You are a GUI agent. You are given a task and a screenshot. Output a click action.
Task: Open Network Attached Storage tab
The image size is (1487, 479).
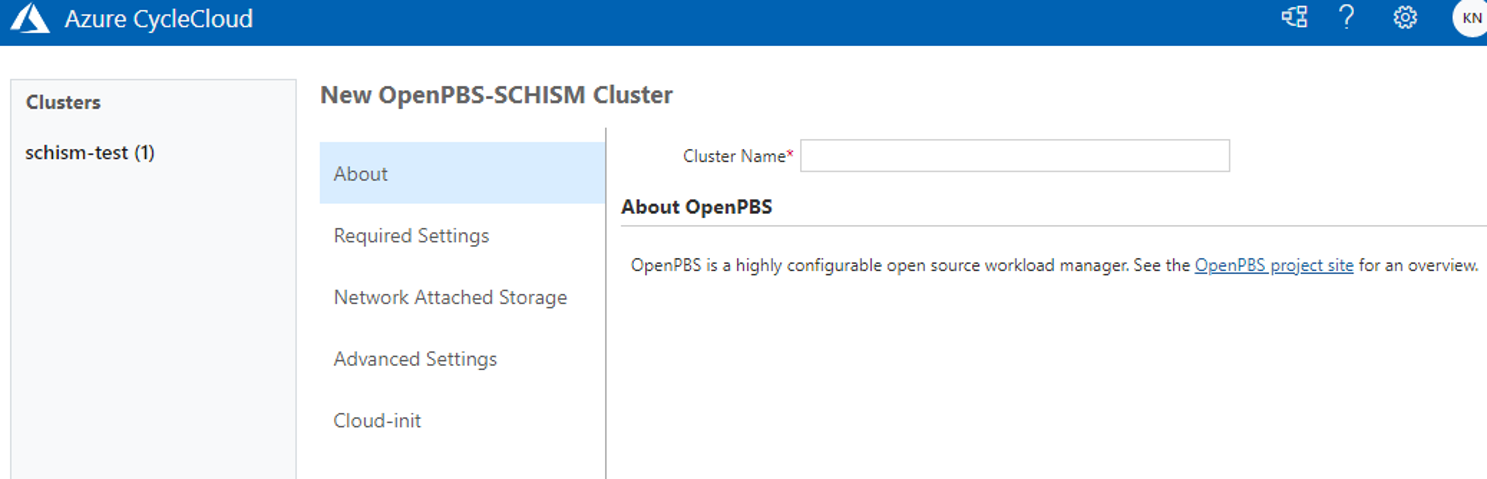tap(462, 297)
